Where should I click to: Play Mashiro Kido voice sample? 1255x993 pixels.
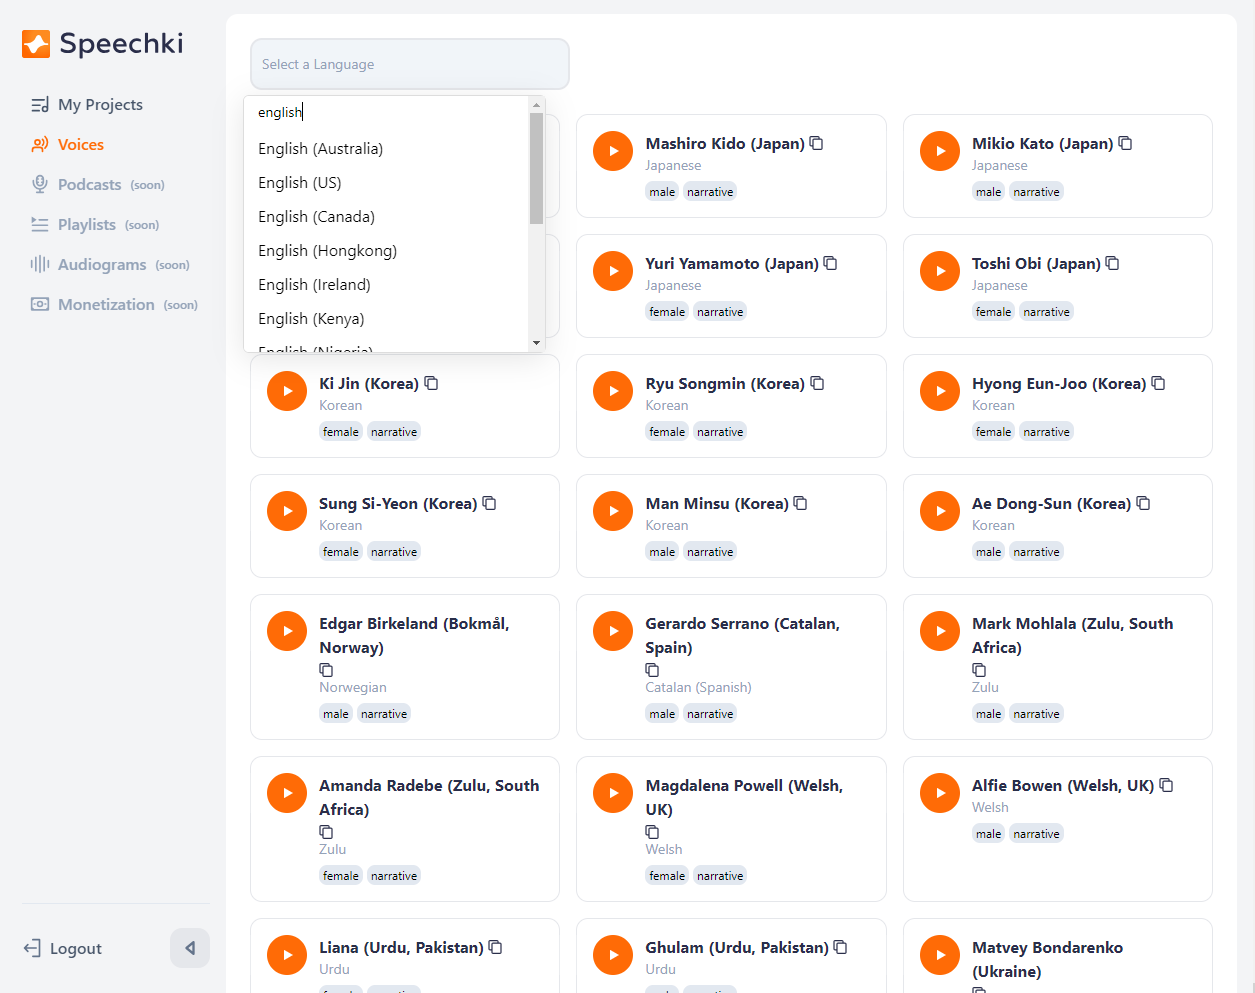coord(613,151)
